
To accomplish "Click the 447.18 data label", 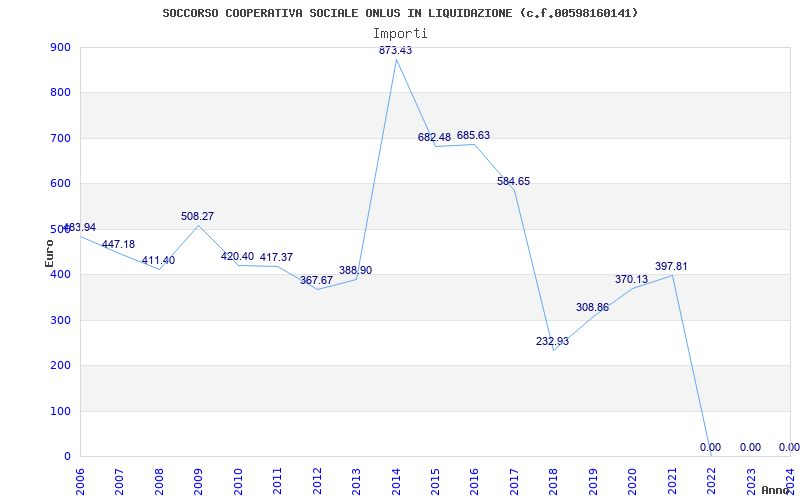I will pyautogui.click(x=118, y=244).
